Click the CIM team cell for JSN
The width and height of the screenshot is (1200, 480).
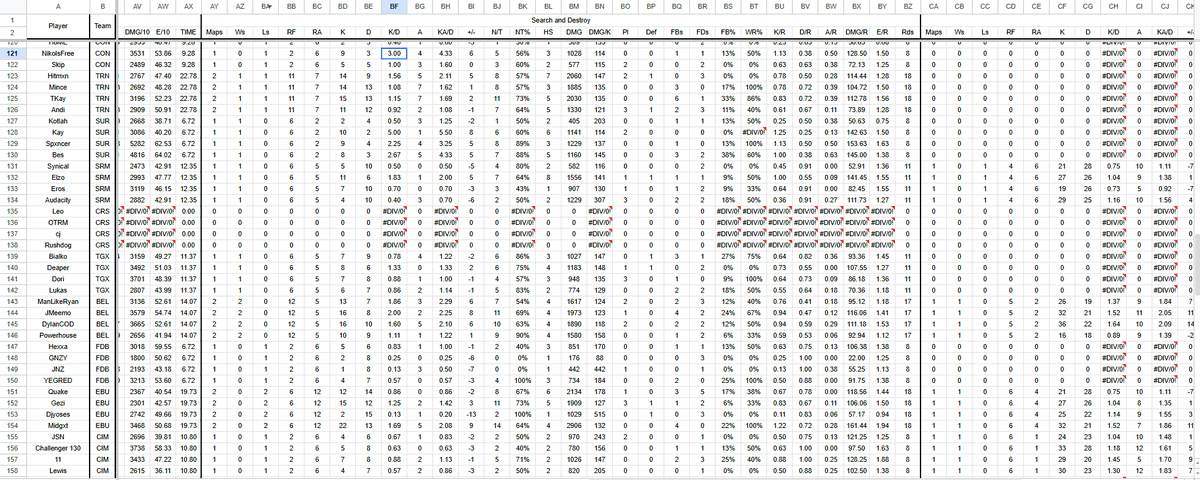tap(101, 435)
